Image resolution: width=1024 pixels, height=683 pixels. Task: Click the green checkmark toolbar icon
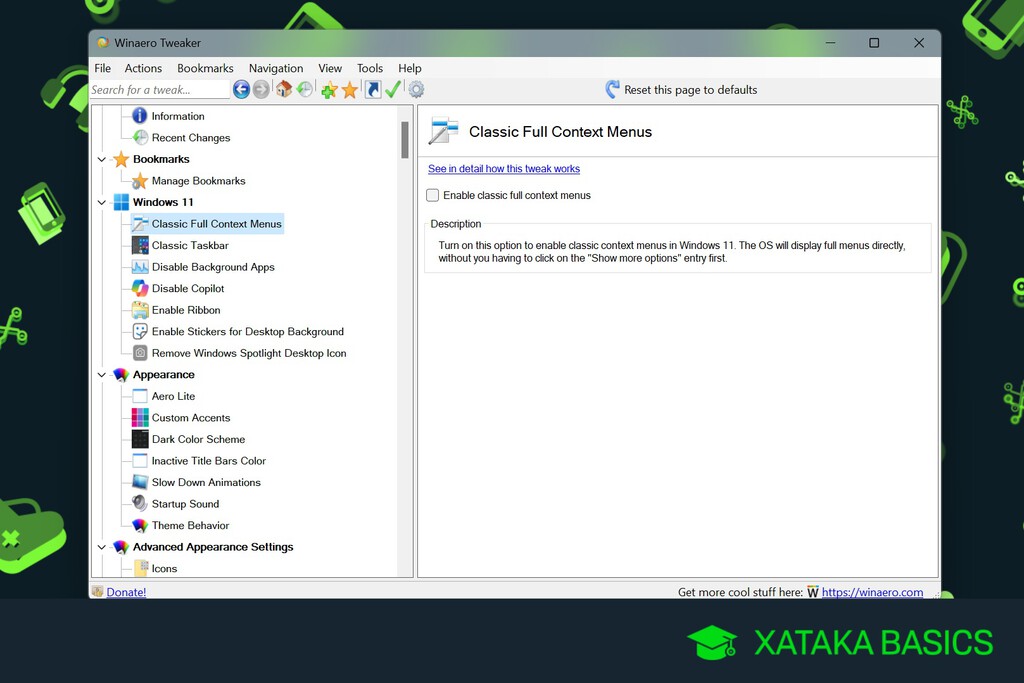click(x=393, y=90)
